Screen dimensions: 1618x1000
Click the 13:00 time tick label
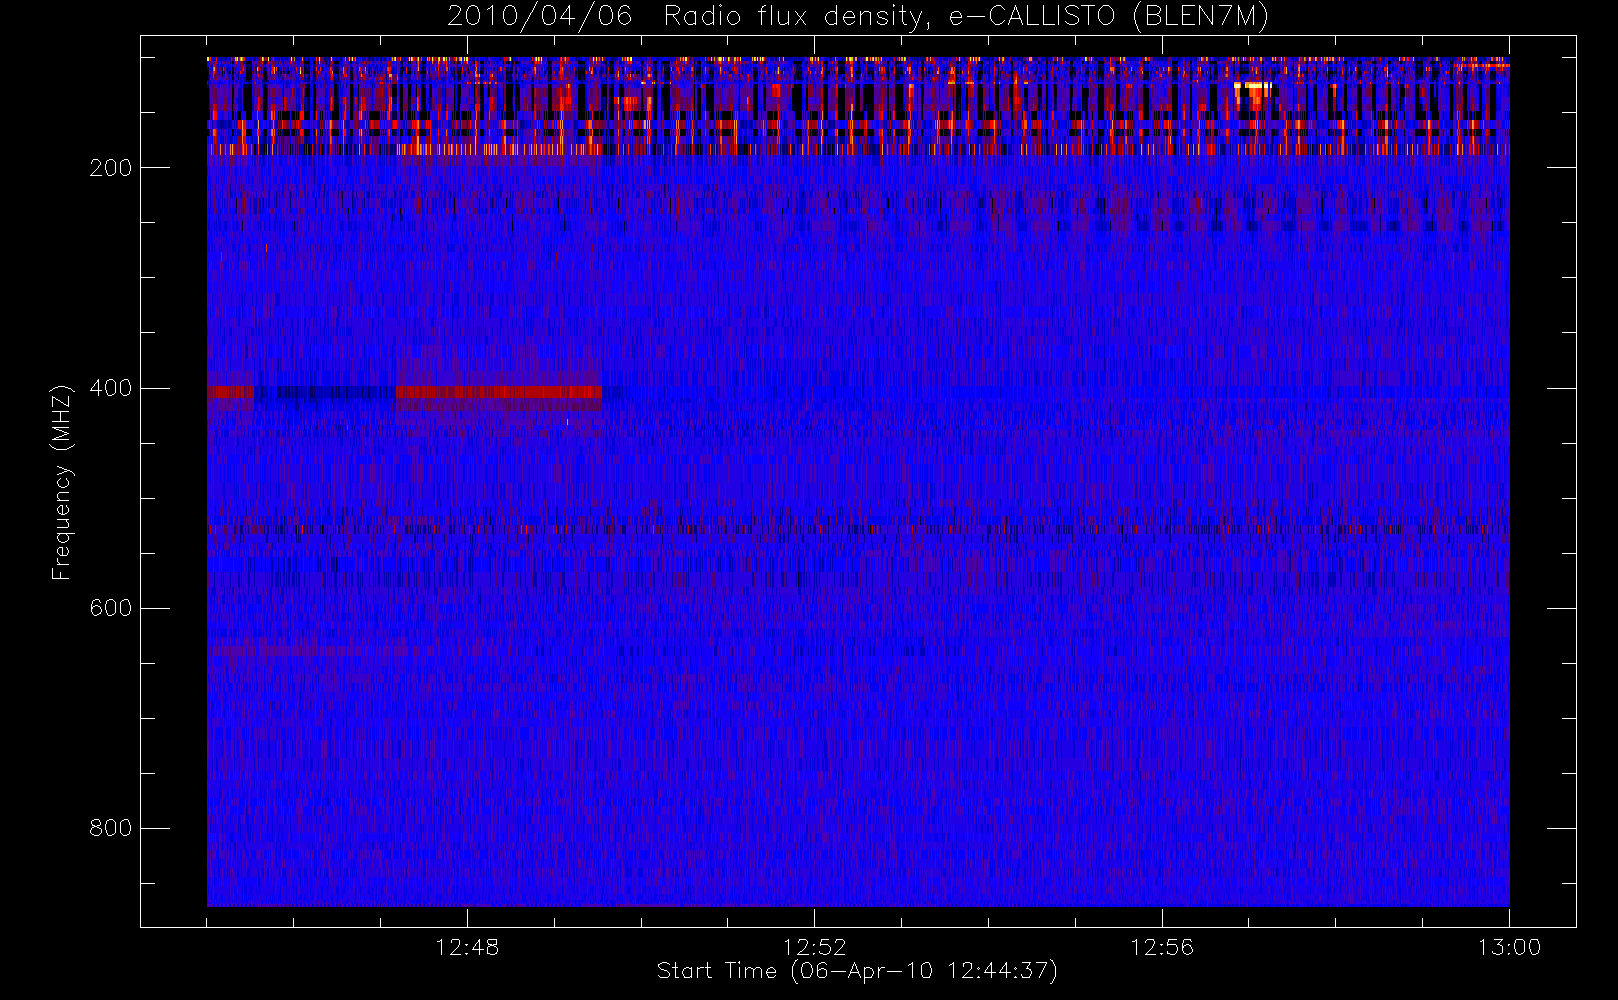click(x=1508, y=947)
